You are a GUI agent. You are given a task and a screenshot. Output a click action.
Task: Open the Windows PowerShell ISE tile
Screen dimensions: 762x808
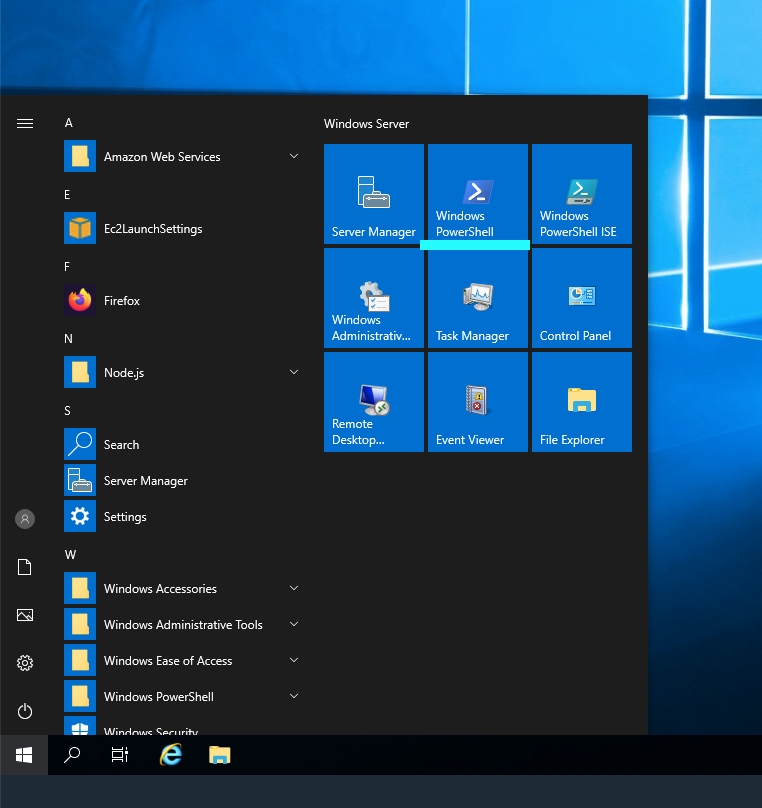(x=582, y=194)
